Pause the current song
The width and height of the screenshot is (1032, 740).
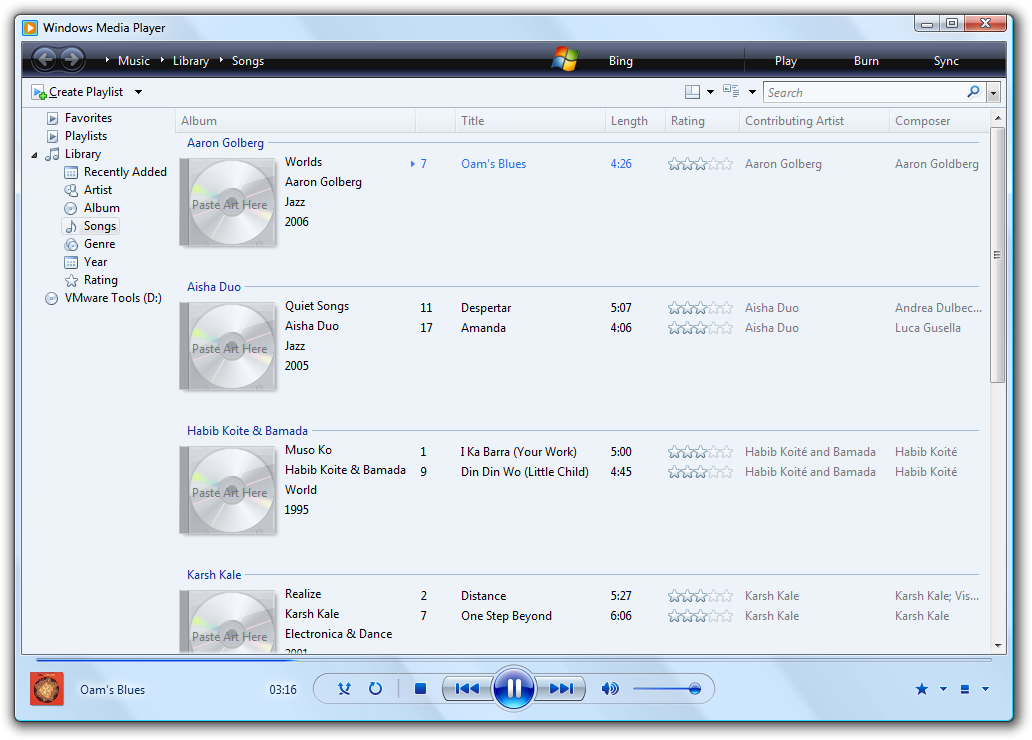[x=513, y=689]
